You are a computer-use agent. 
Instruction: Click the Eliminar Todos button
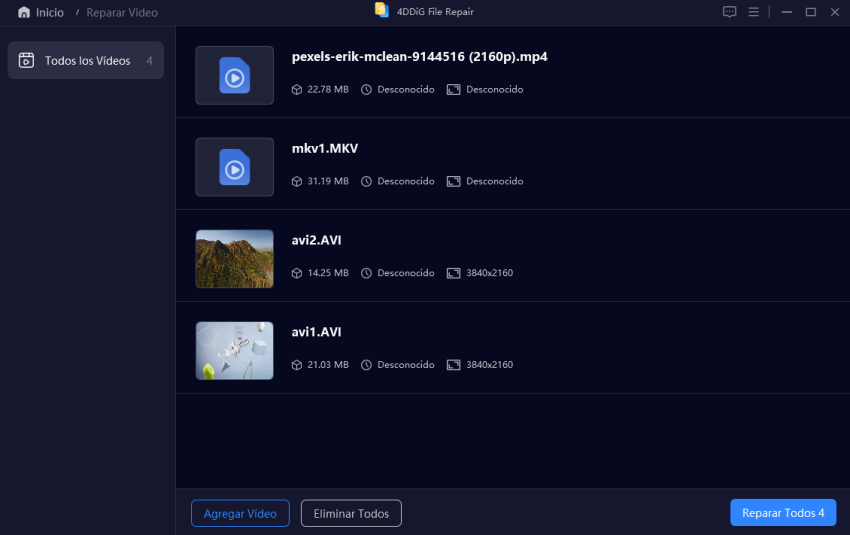tap(351, 513)
